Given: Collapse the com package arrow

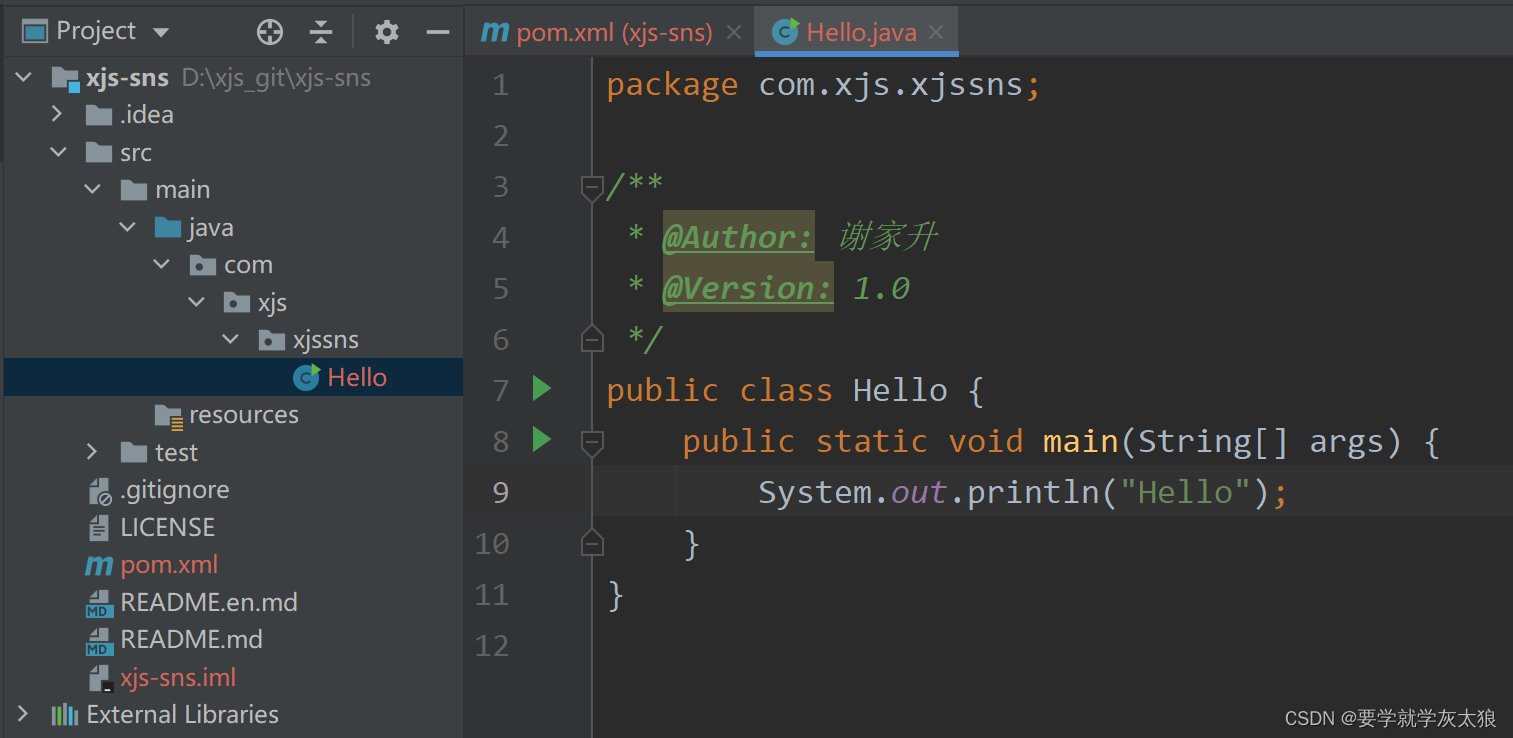Looking at the screenshot, I should (162, 264).
